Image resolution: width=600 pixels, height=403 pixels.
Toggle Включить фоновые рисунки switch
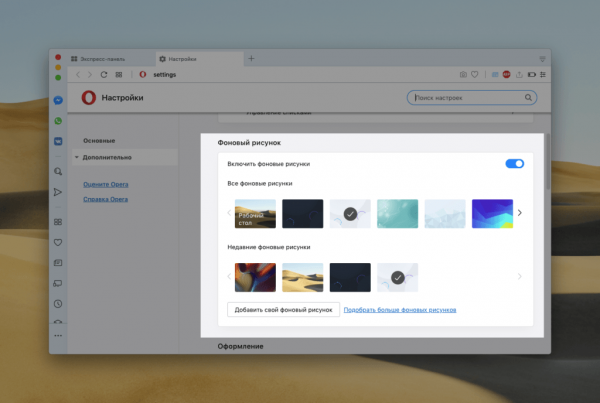(x=515, y=164)
